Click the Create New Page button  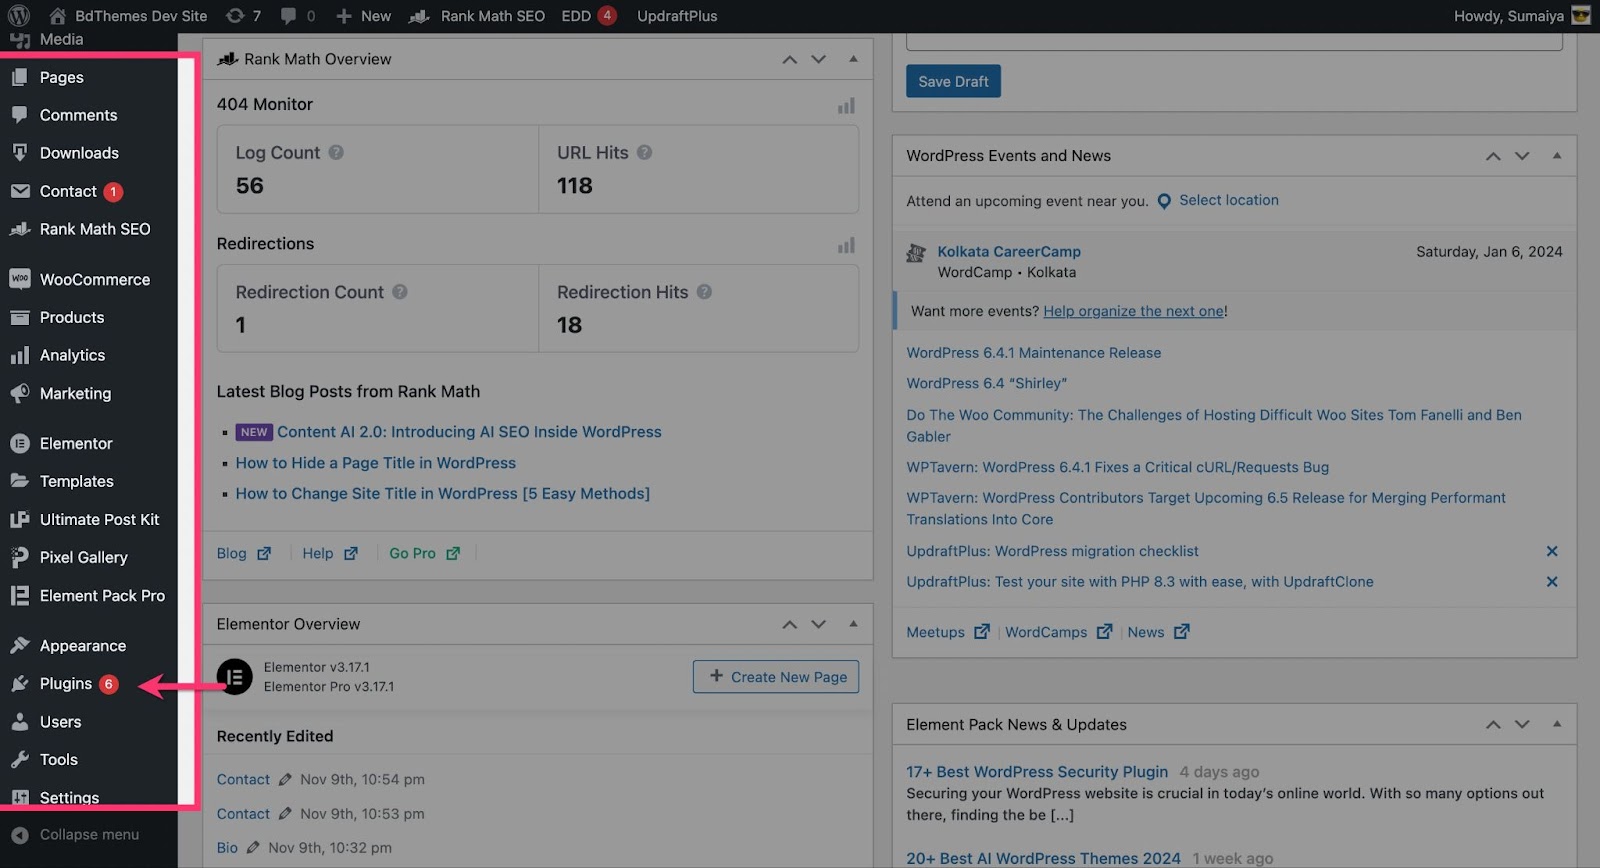[776, 677]
